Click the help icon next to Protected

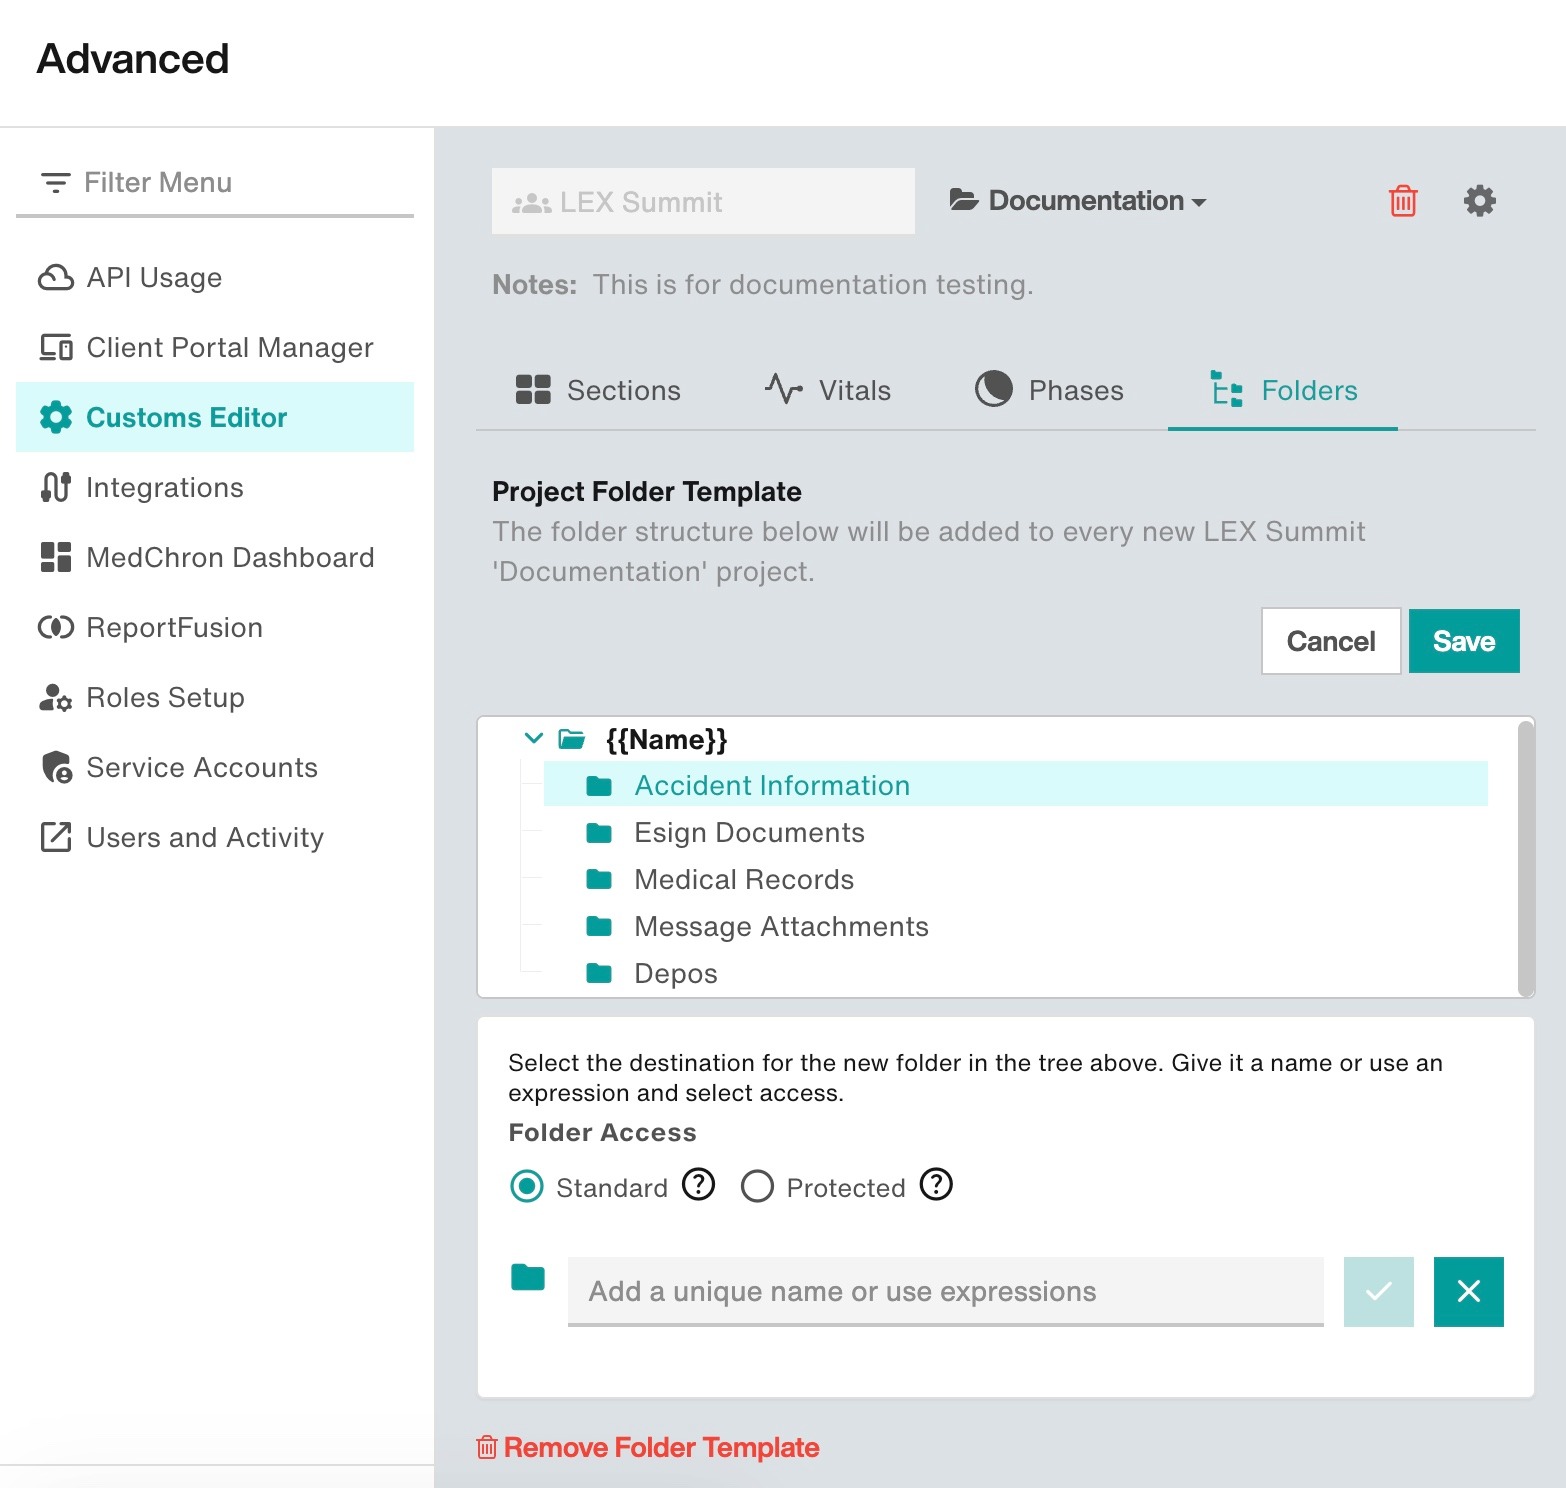(x=936, y=1184)
